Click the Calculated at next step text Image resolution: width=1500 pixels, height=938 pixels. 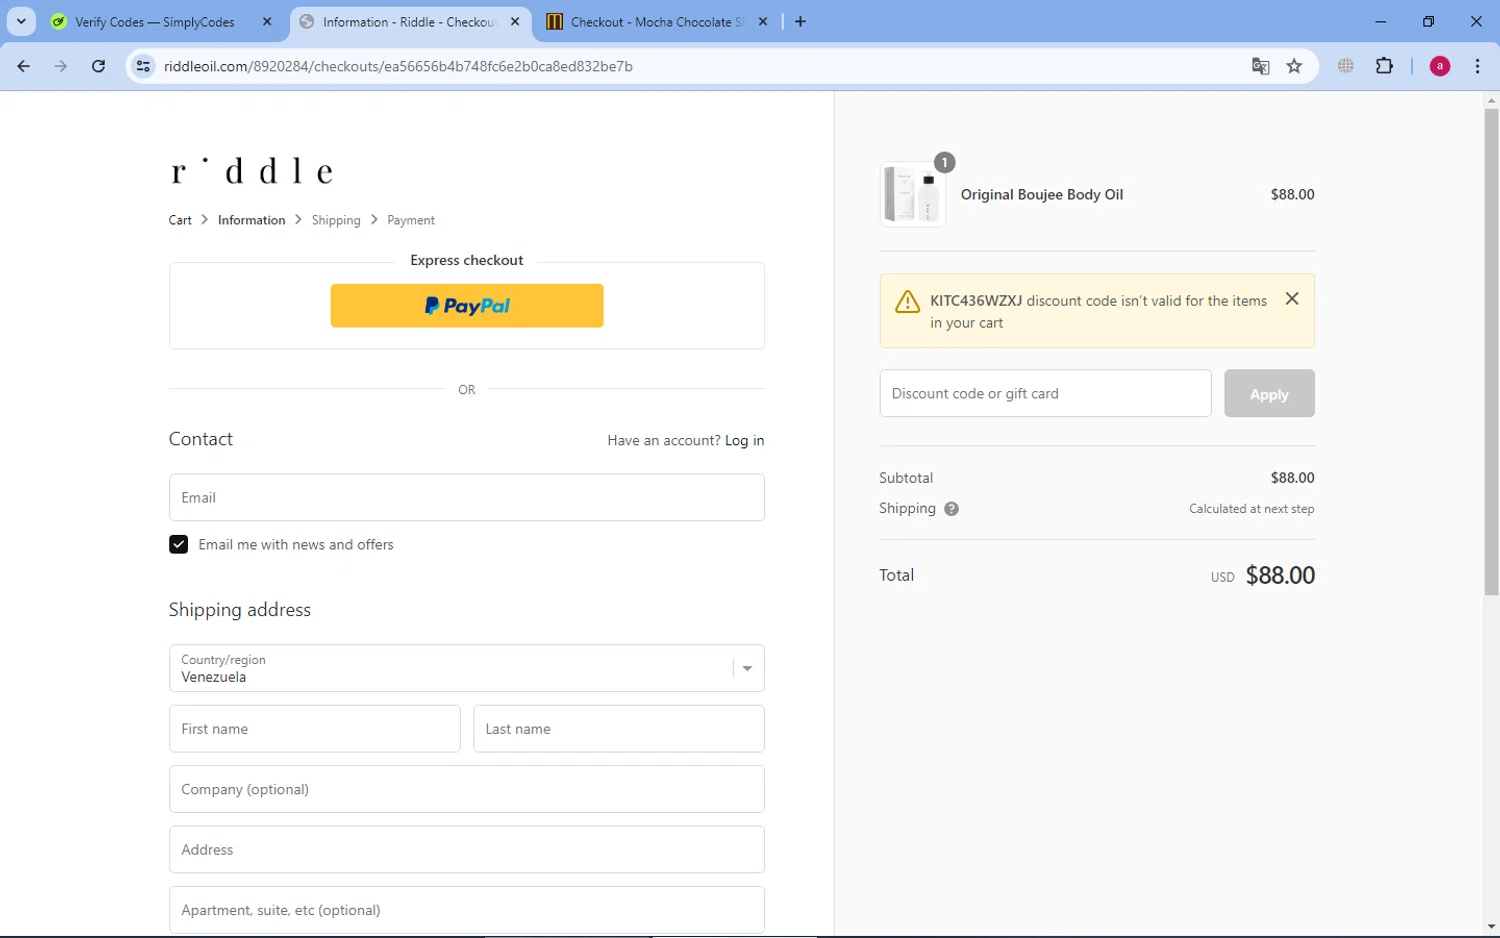(x=1251, y=509)
